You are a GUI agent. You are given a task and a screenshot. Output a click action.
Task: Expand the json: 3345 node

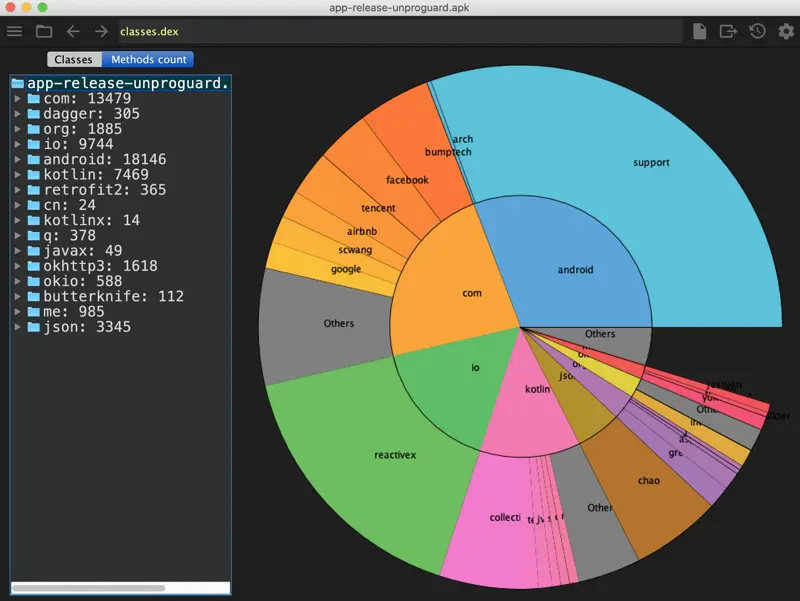(17, 327)
